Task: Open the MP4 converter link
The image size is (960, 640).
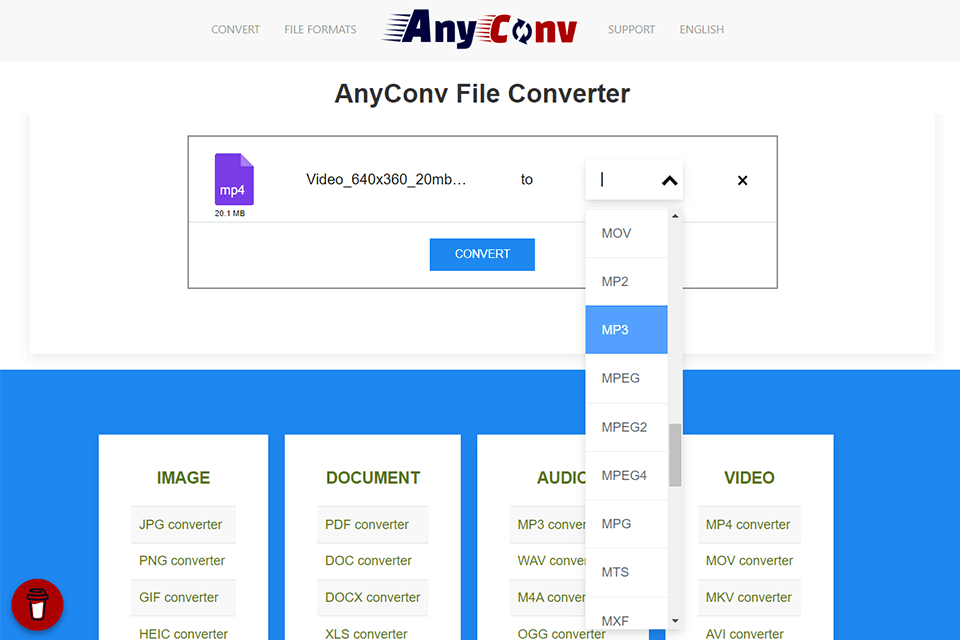Action: click(x=749, y=525)
